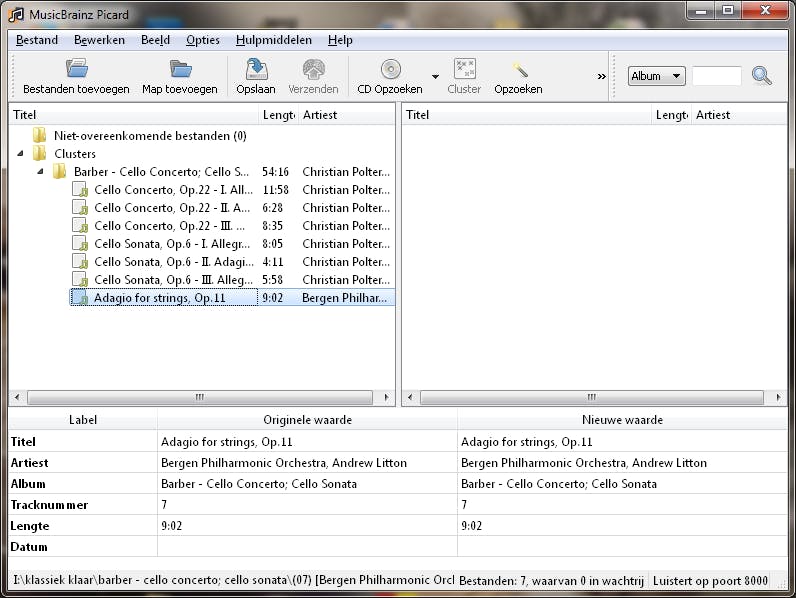
Task: Open the Help menu
Action: tap(340, 40)
